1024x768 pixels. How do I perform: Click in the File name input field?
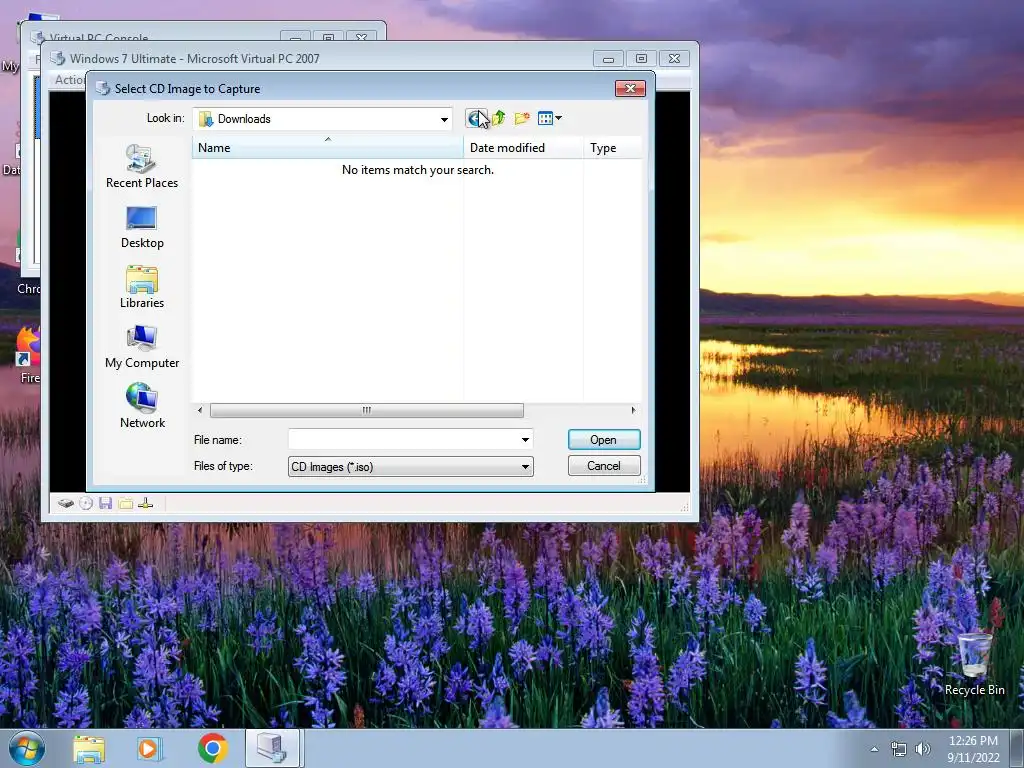click(403, 440)
